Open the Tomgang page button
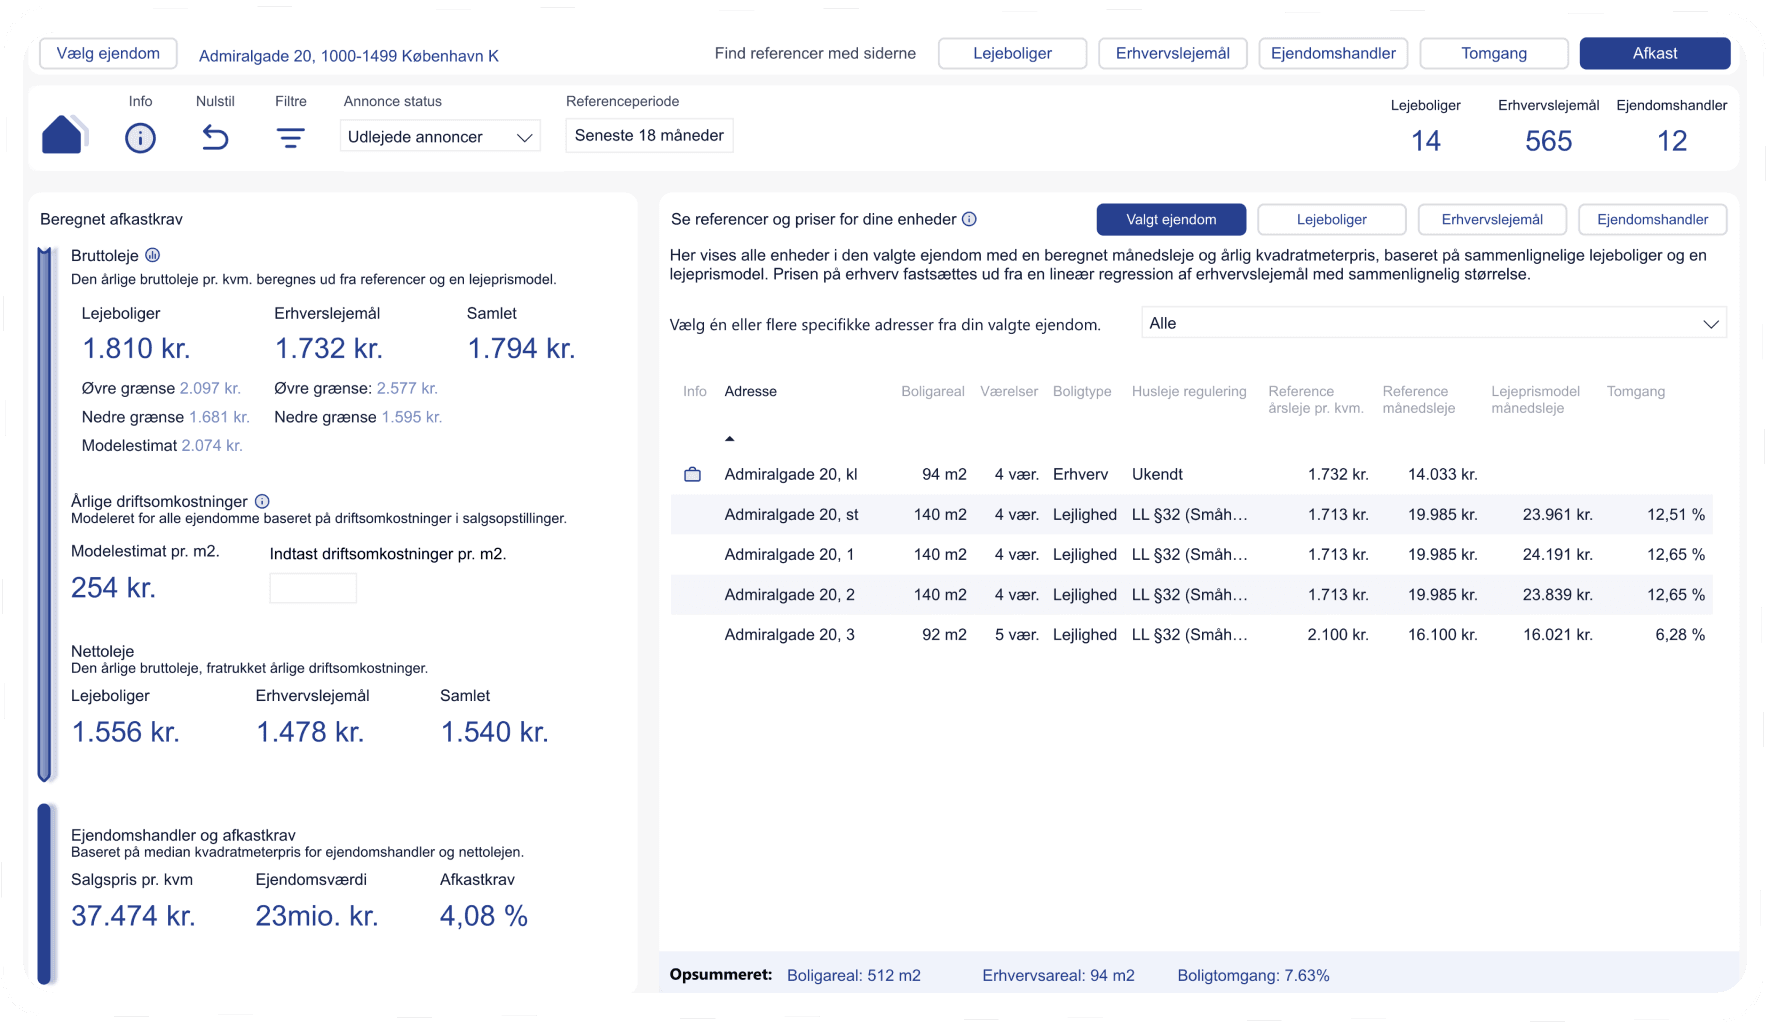 [x=1493, y=53]
